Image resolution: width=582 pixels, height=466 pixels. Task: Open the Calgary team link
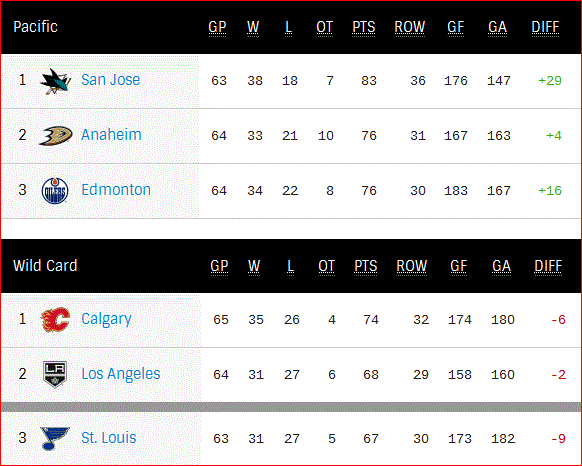tap(107, 319)
